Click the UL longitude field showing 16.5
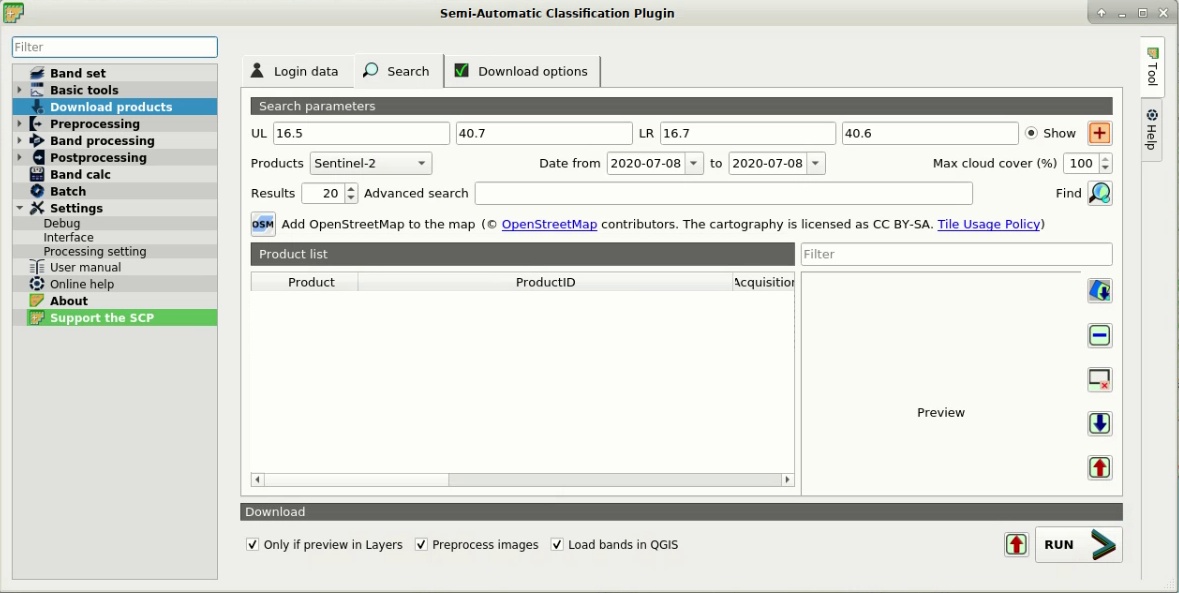The width and height of the screenshot is (1179, 593). 361,133
